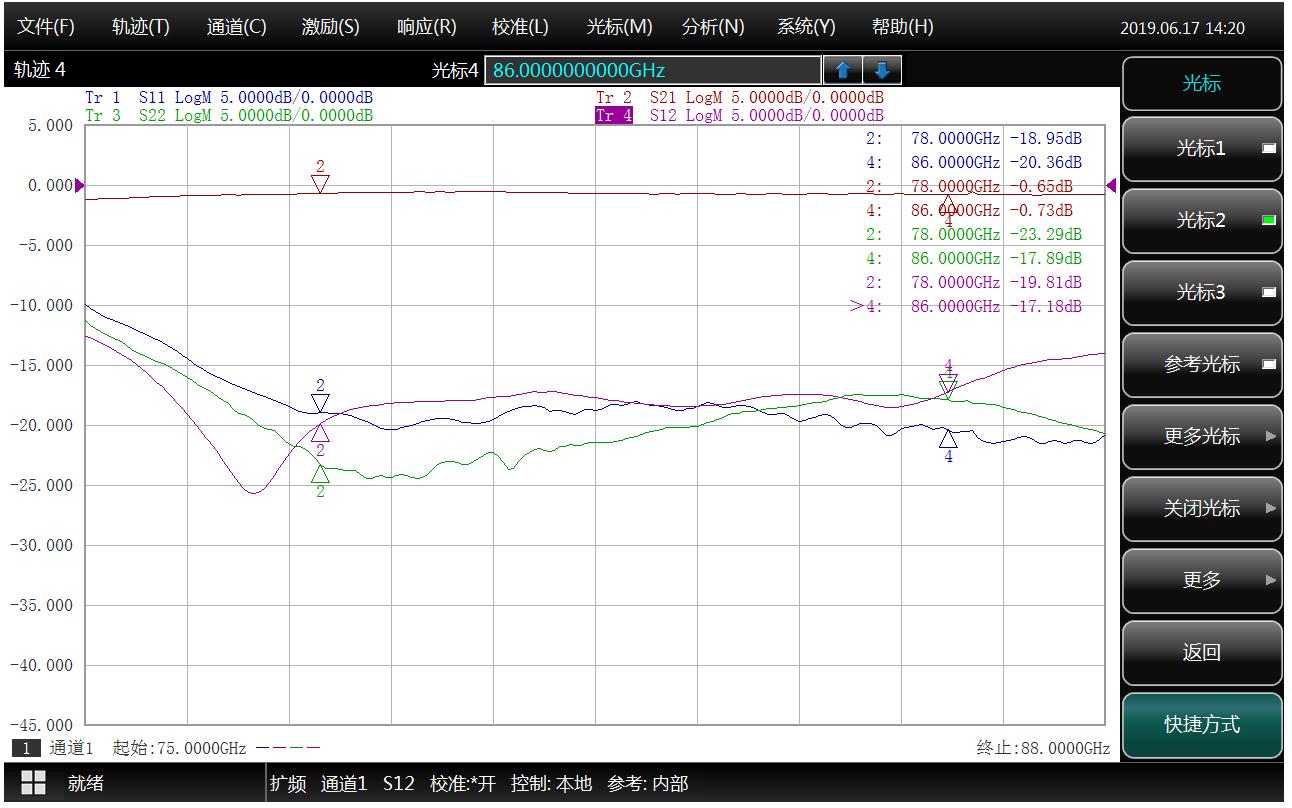Select trace label Tr 3 S22

[x=229, y=115]
